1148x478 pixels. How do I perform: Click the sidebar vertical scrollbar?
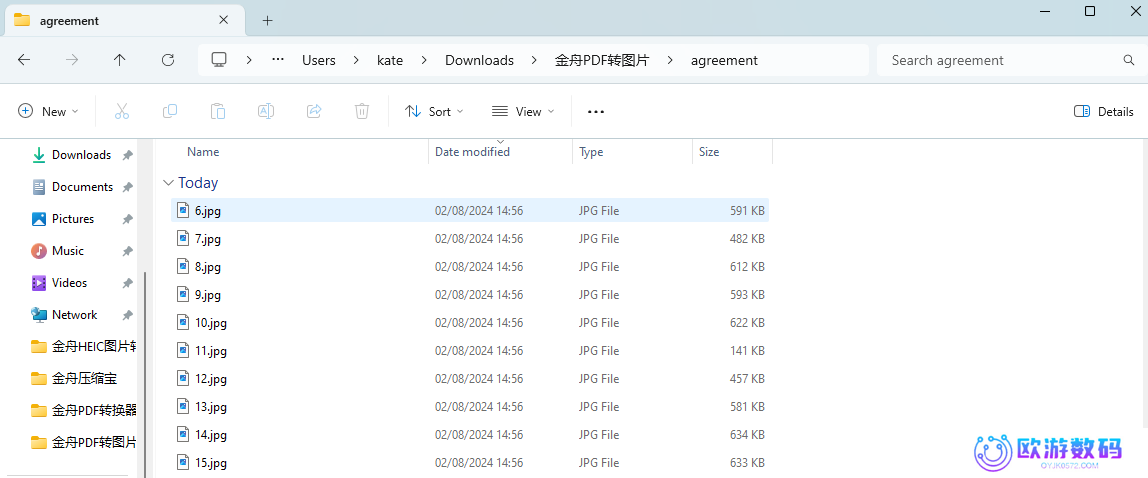point(145,373)
